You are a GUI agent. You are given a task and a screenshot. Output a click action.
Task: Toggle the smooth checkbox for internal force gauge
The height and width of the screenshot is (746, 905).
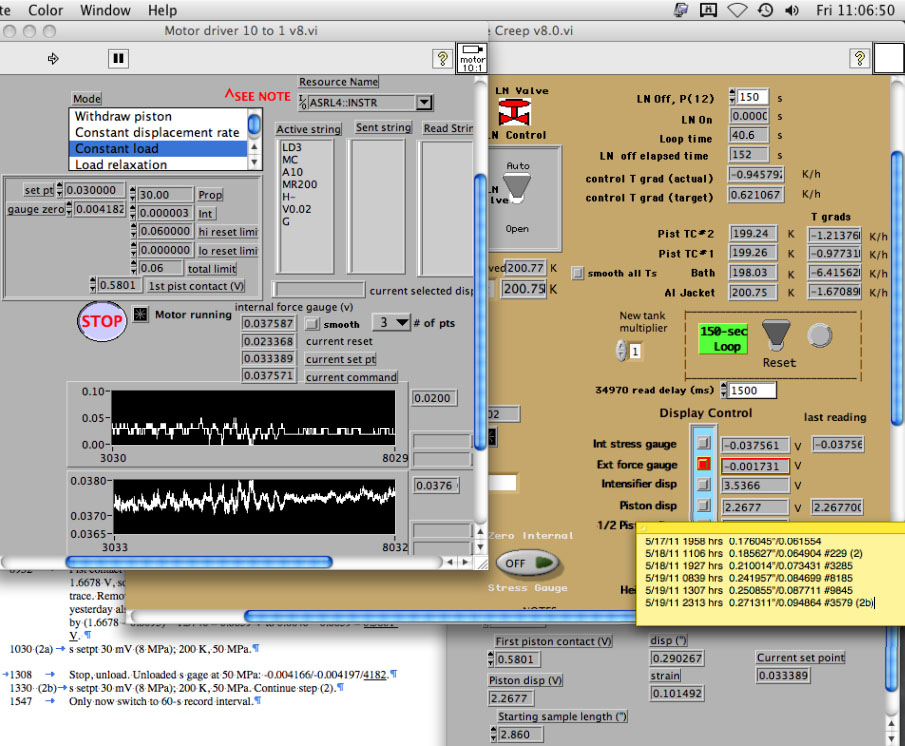(x=312, y=323)
